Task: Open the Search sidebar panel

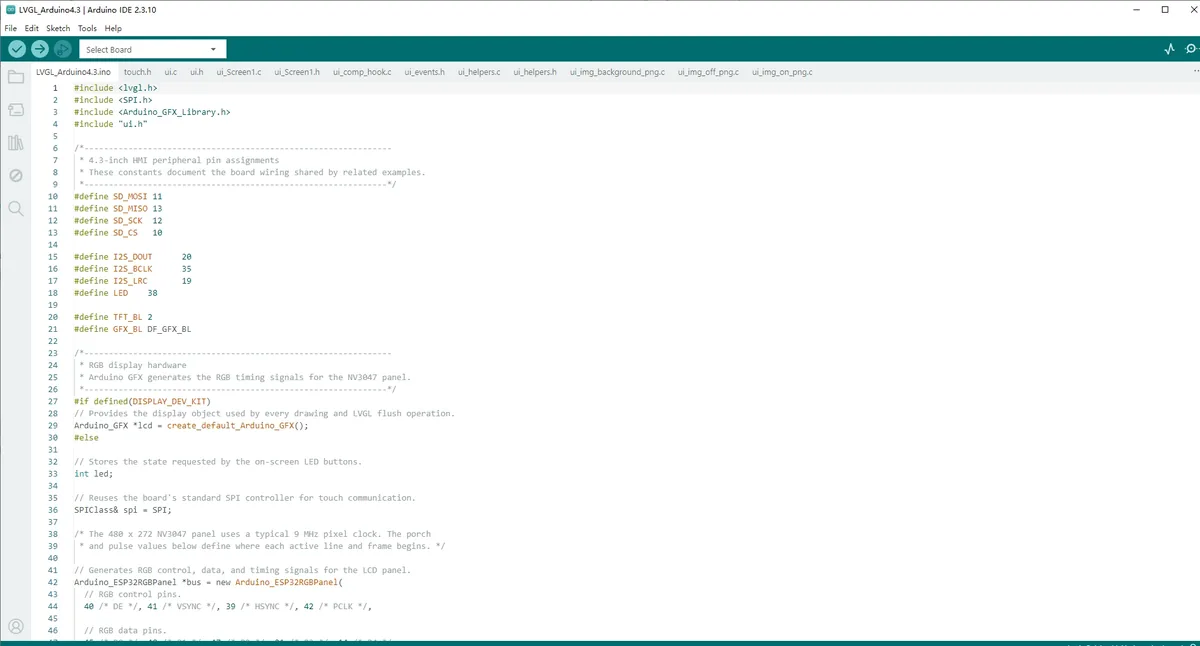Action: [x=16, y=209]
